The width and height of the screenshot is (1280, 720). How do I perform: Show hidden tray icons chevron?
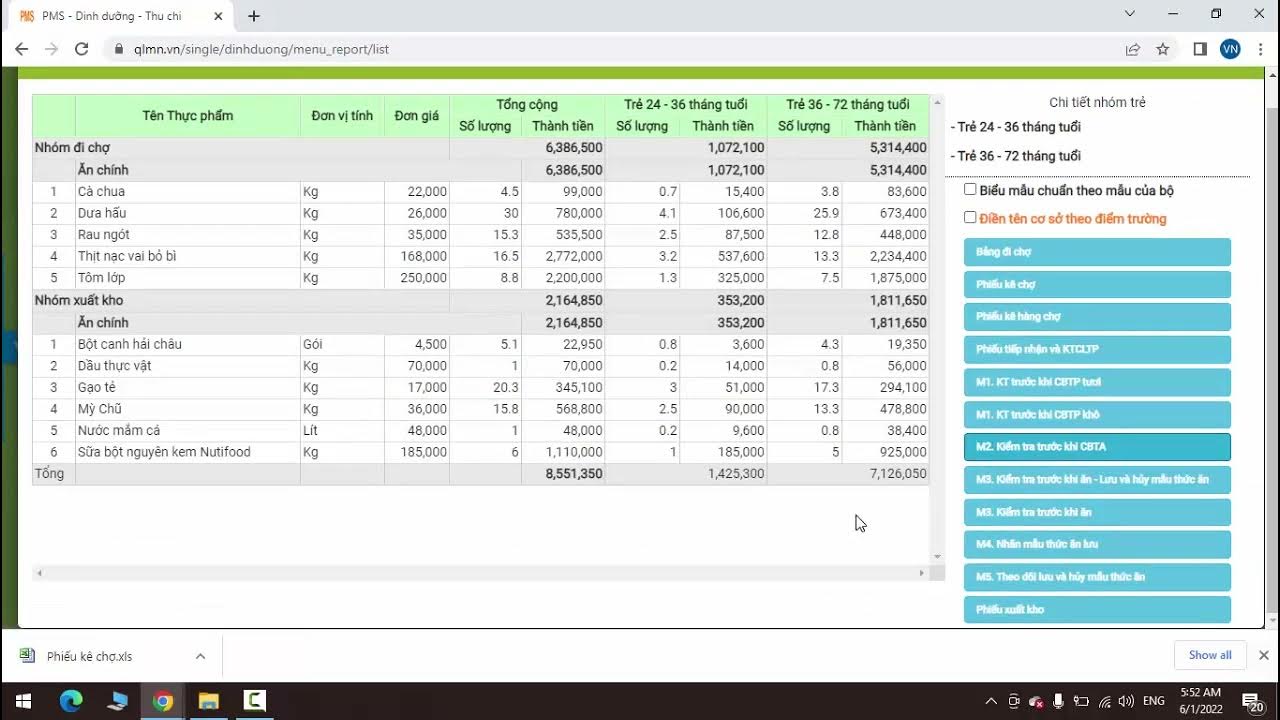click(991, 701)
